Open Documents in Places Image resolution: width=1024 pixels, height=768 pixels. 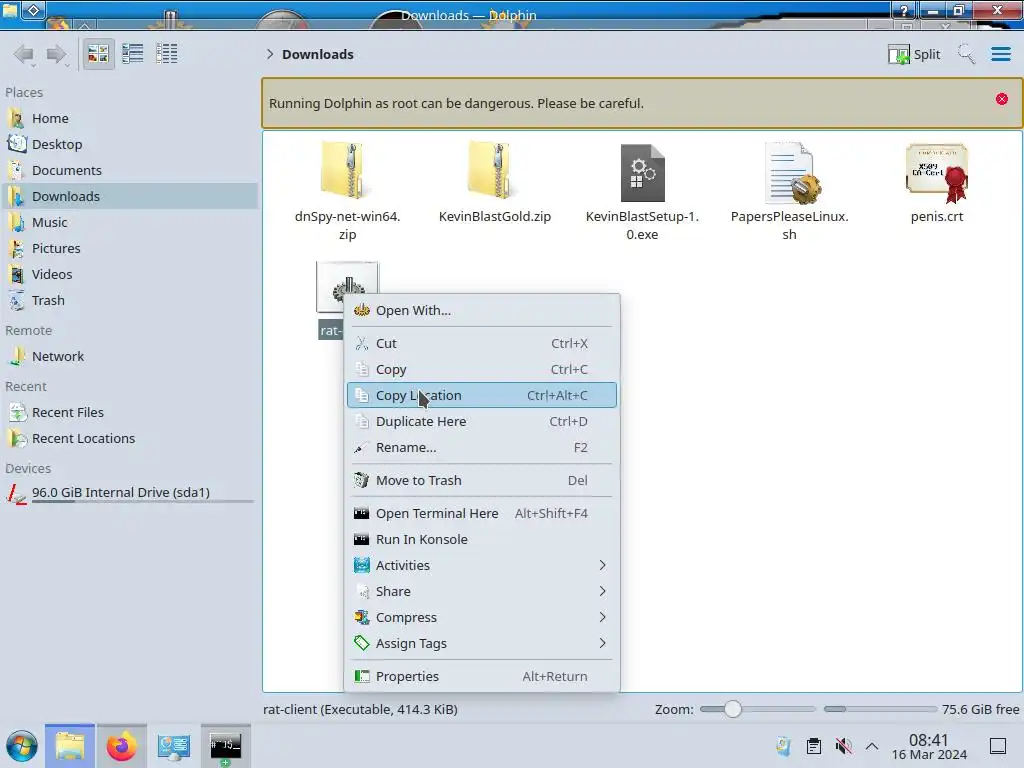pyautogui.click(x=129, y=170)
